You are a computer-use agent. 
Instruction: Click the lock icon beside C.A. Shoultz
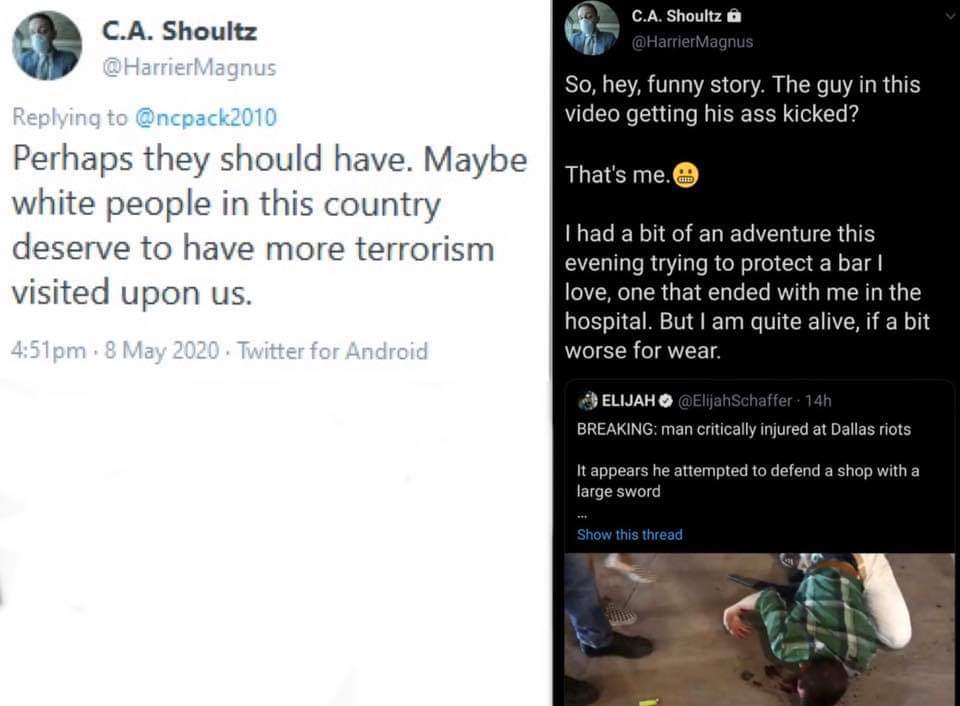[734, 17]
